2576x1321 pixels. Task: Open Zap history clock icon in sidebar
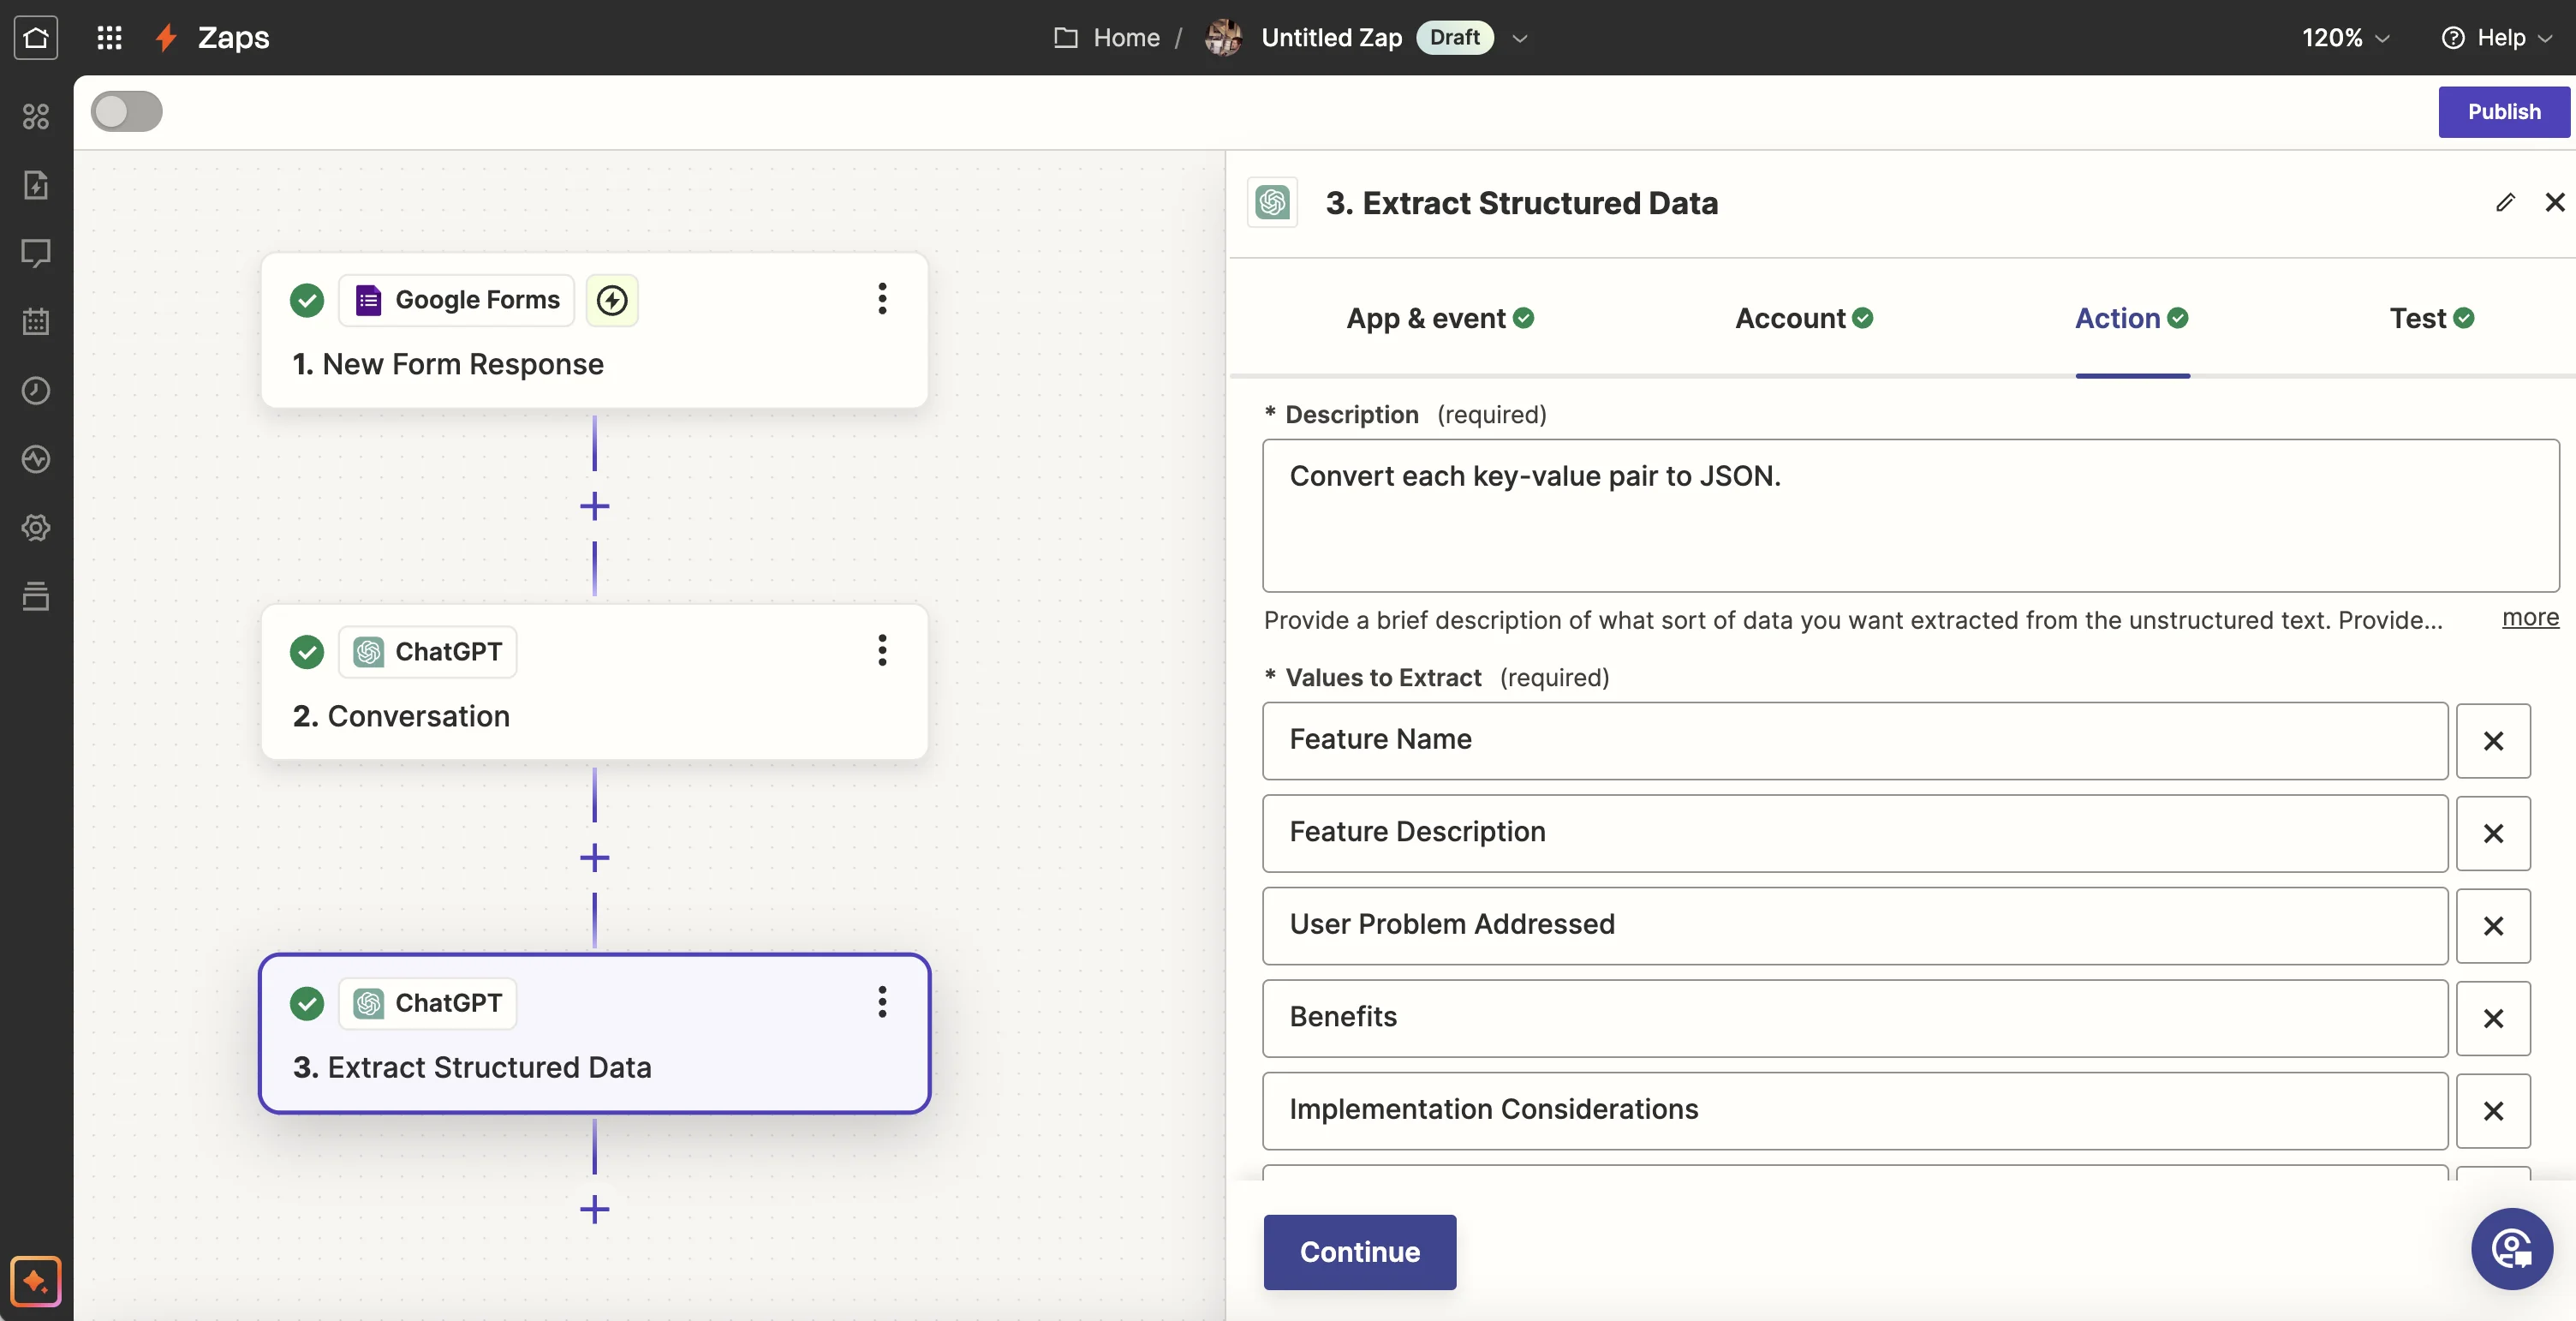click(x=36, y=390)
